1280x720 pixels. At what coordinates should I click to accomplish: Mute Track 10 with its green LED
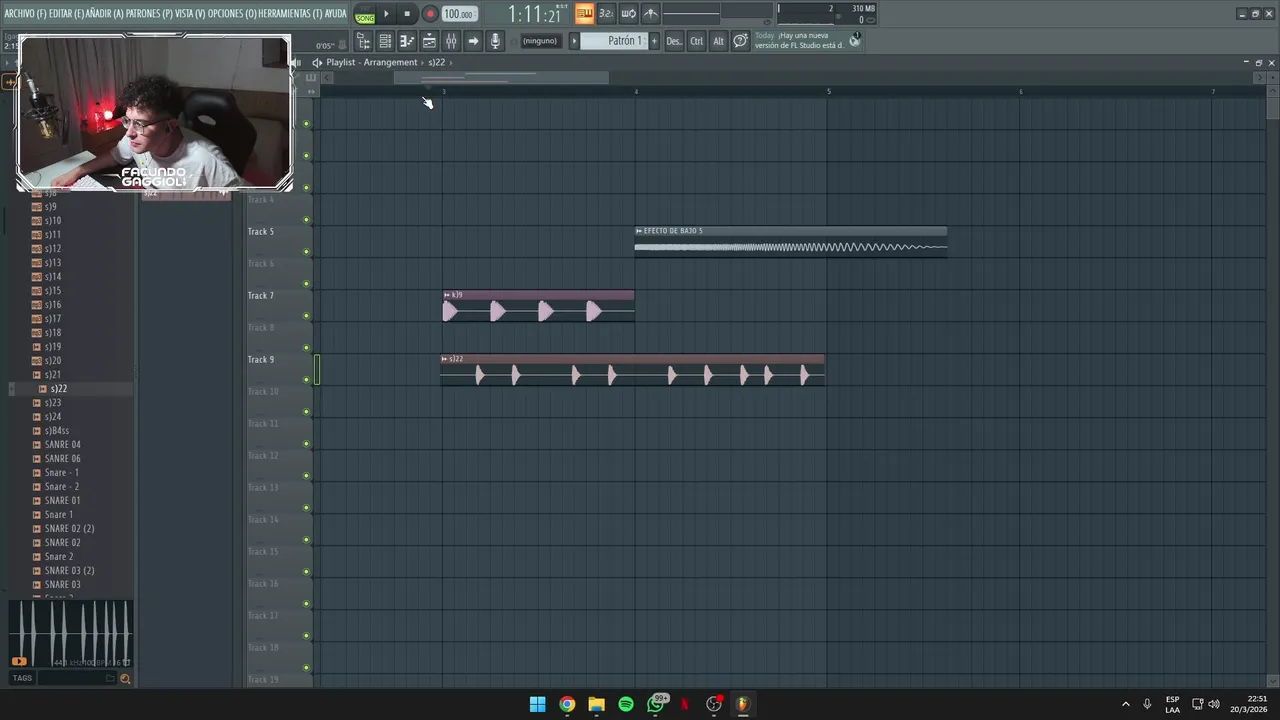(x=306, y=412)
